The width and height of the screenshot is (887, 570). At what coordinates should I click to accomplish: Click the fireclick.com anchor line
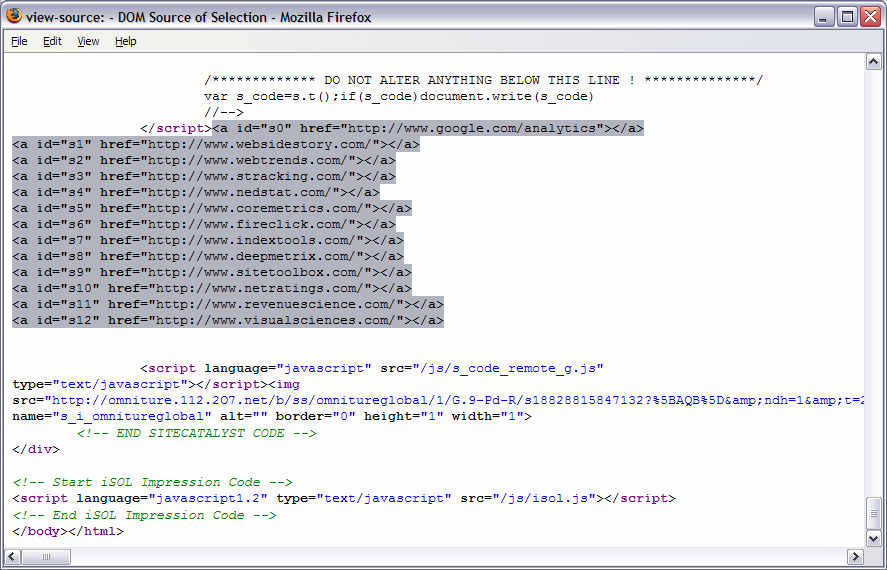click(x=204, y=224)
